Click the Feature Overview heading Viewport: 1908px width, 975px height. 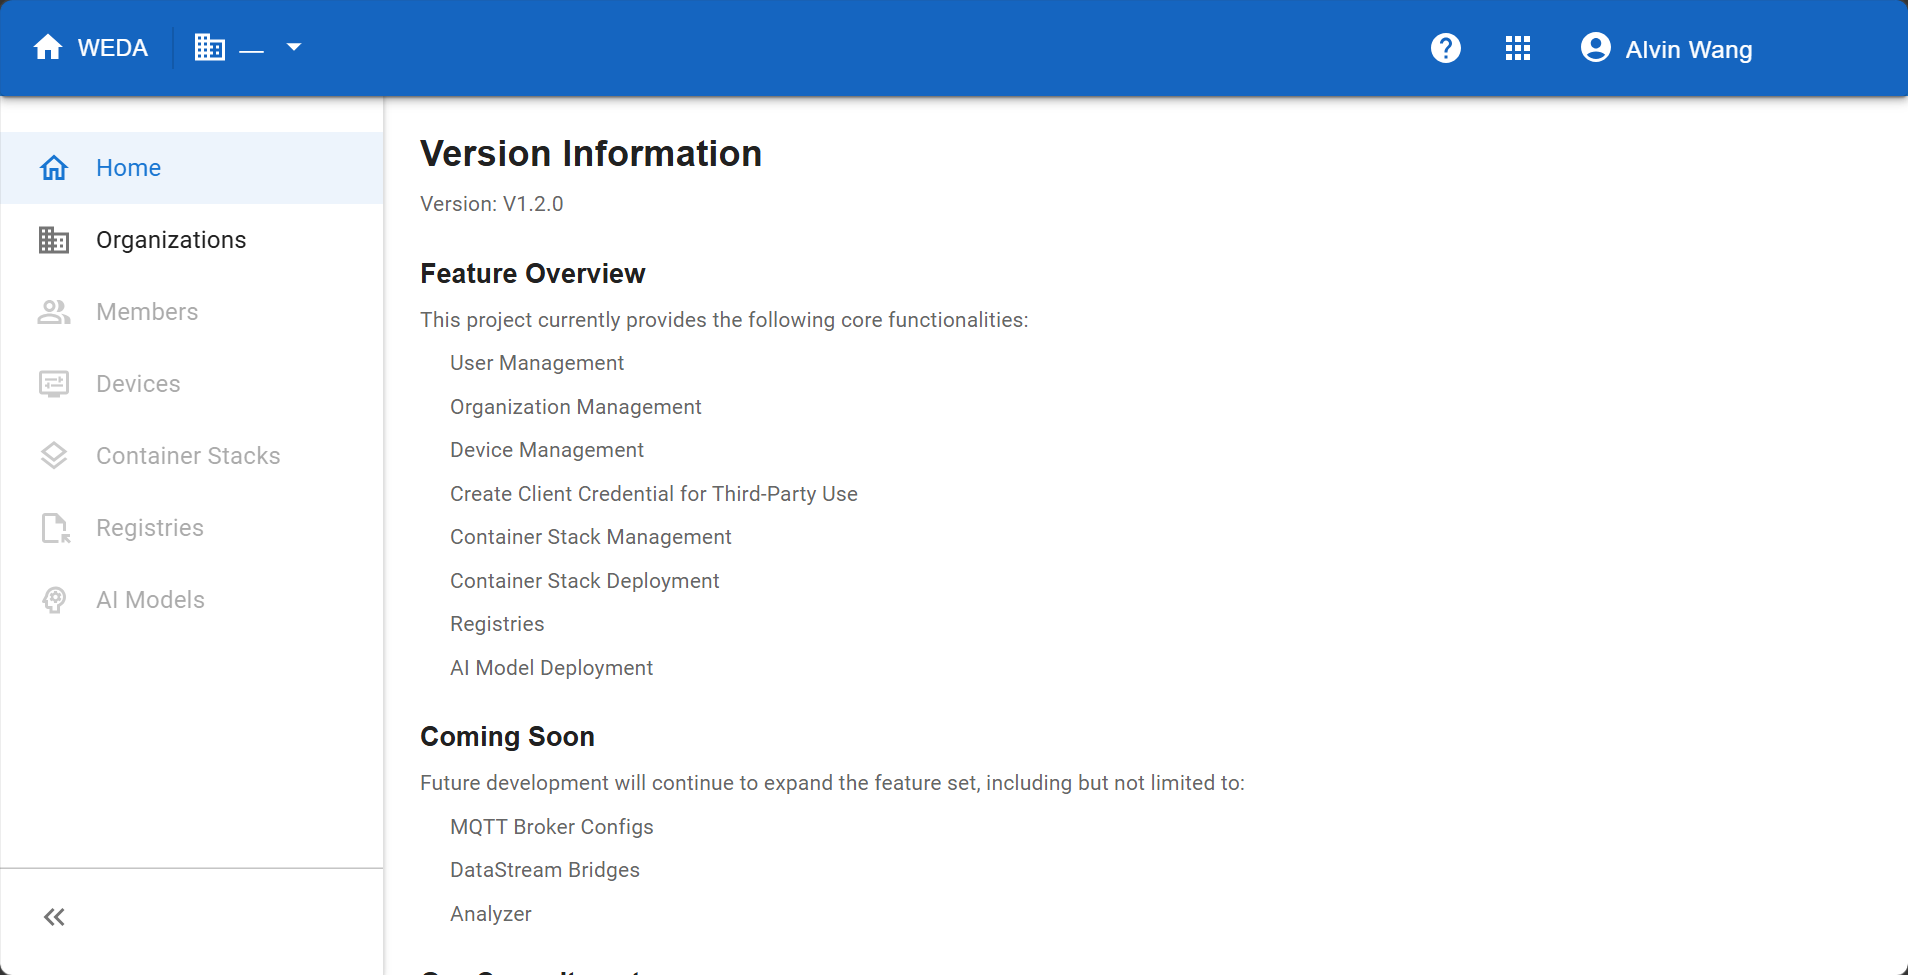pyautogui.click(x=533, y=274)
